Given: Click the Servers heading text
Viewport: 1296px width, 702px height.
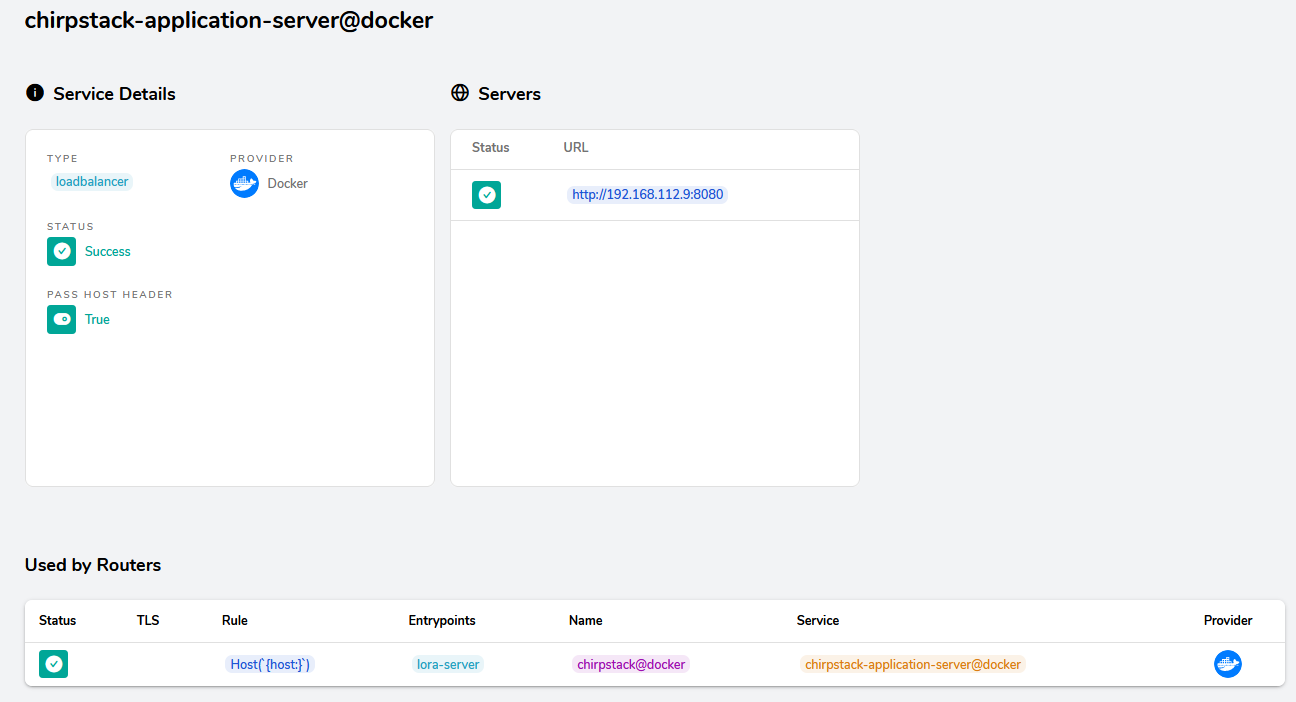Looking at the screenshot, I should coord(510,94).
